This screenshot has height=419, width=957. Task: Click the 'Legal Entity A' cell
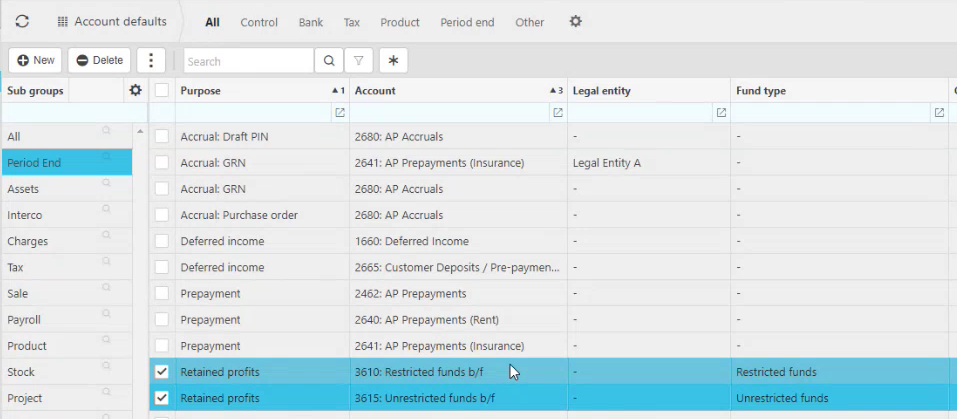click(649, 163)
